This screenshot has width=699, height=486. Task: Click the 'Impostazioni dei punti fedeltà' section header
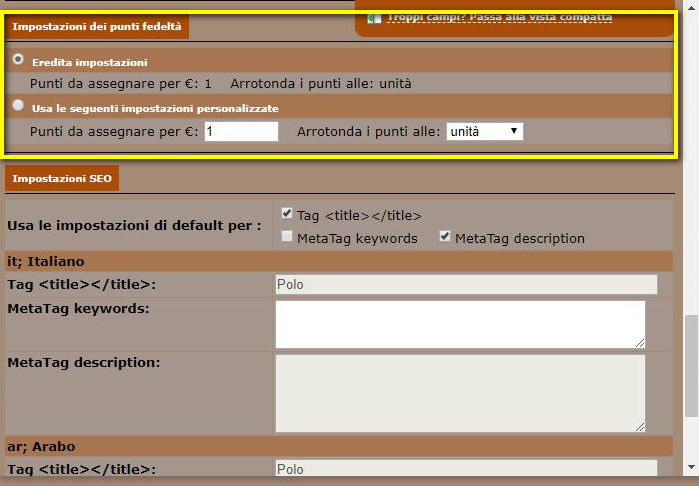pyautogui.click(x=97, y=27)
